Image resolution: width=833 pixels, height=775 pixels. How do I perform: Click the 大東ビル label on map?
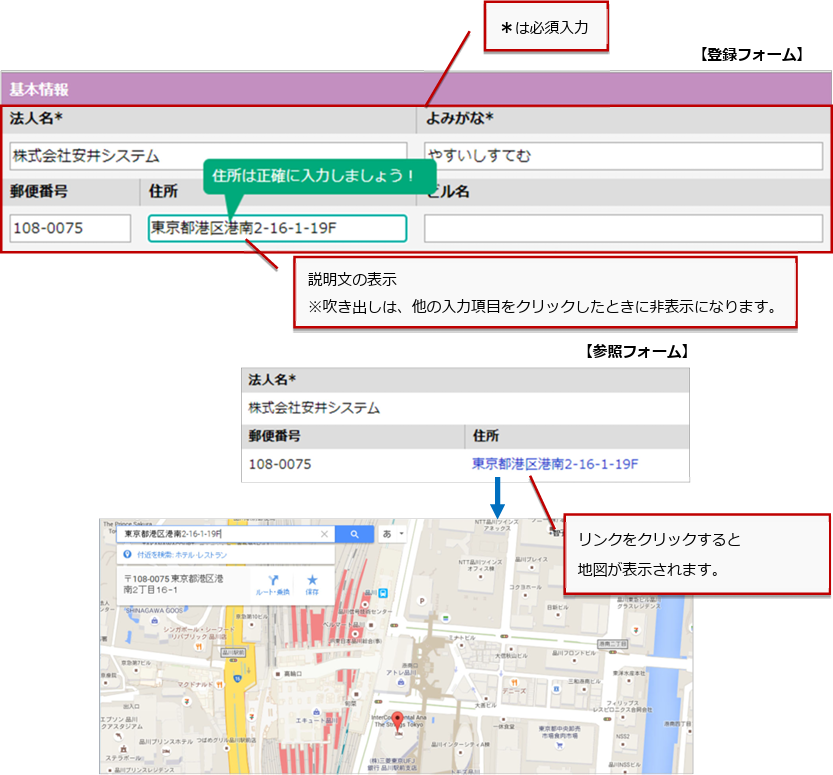485,705
